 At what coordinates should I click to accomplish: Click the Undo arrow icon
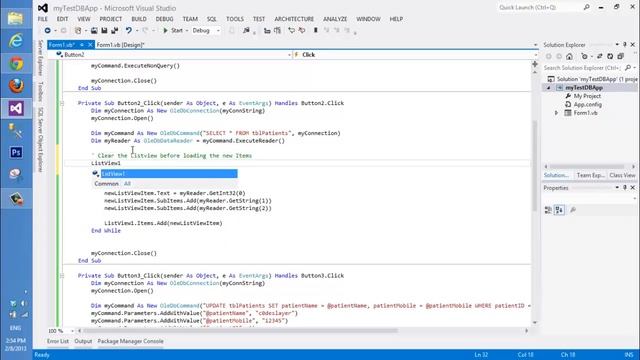(129, 31)
